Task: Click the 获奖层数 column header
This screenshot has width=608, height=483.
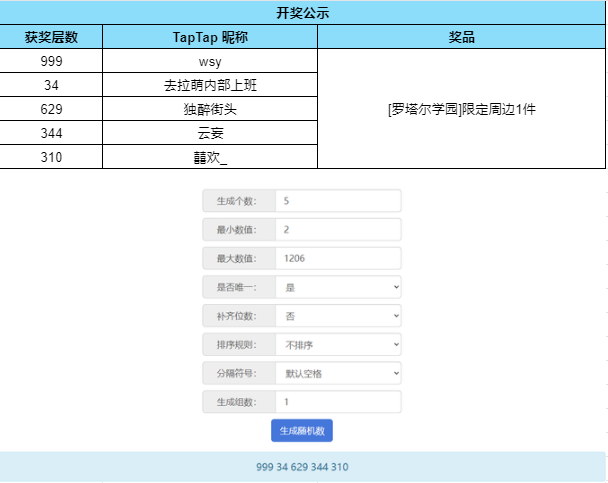Action: (51, 37)
